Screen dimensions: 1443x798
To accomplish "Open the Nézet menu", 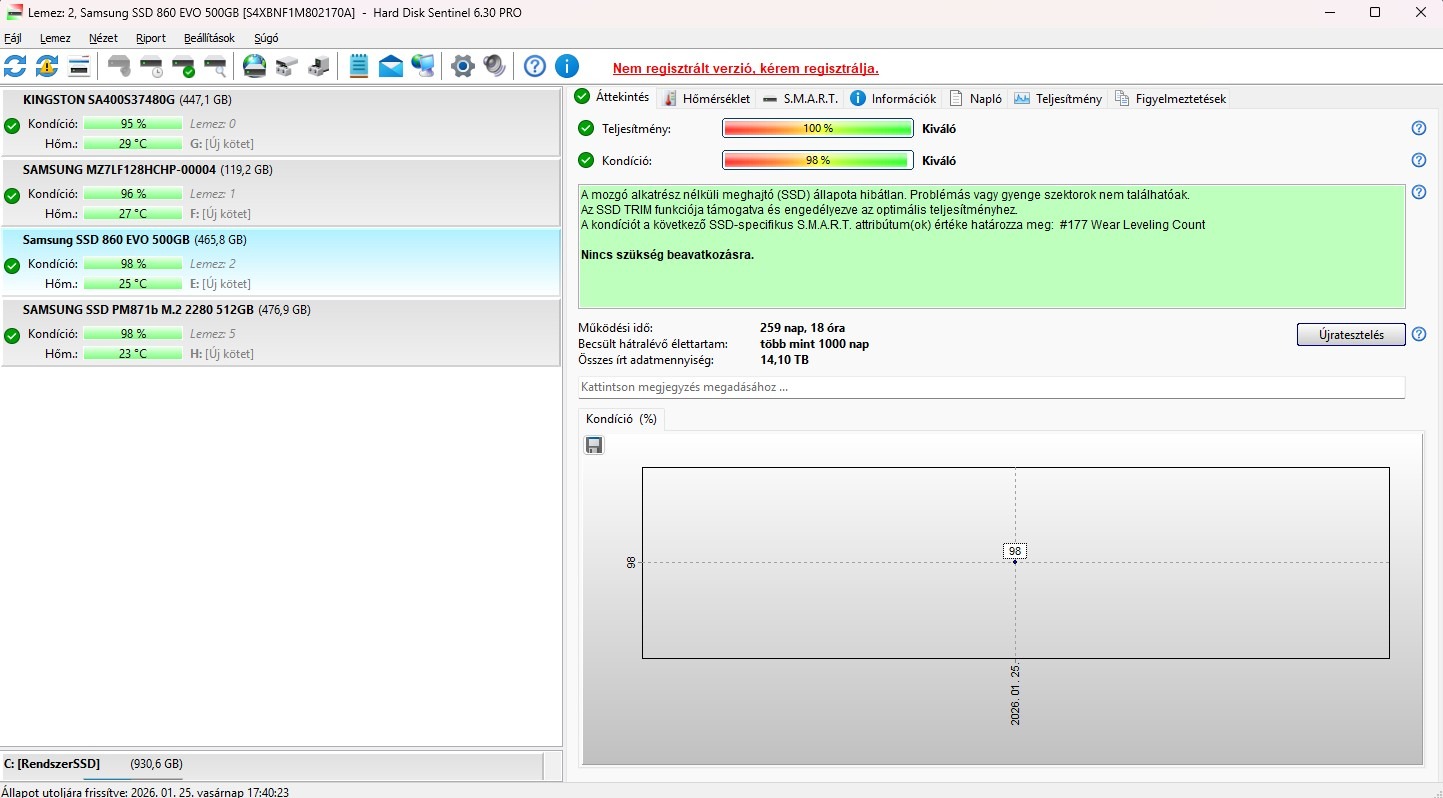I will click(x=103, y=38).
